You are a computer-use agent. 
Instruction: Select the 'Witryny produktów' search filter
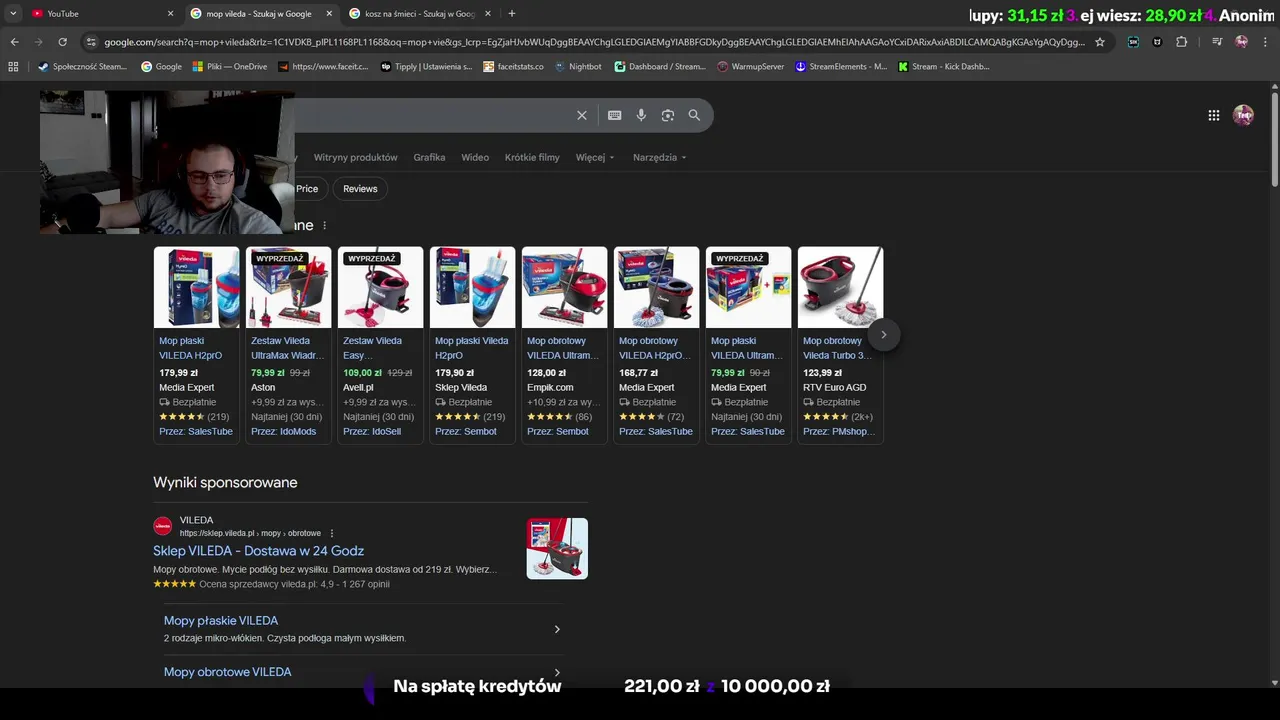coord(355,157)
